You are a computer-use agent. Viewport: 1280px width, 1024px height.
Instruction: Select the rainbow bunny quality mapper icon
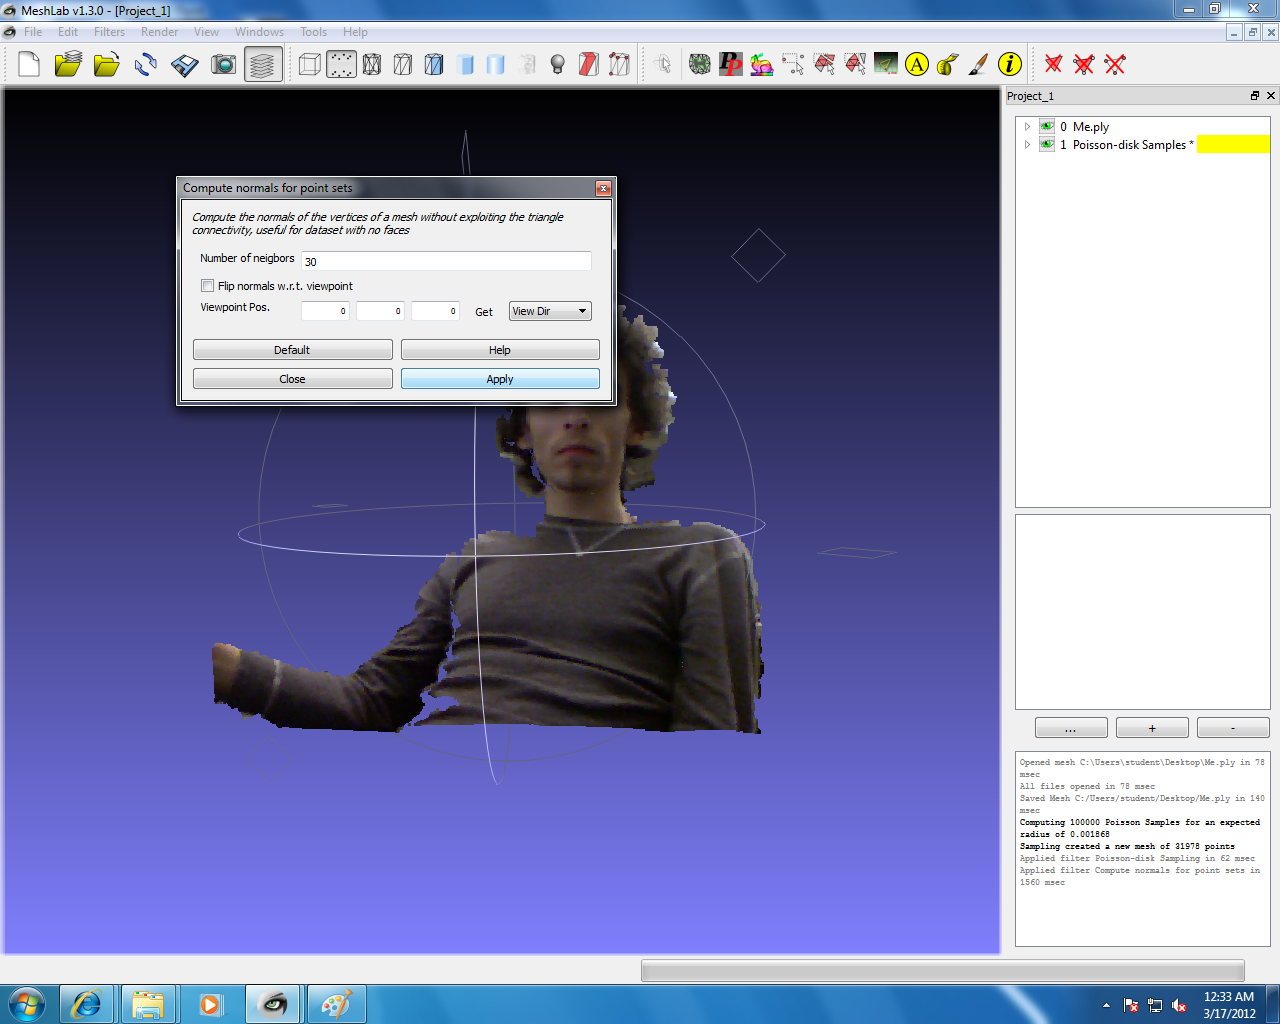click(762, 65)
